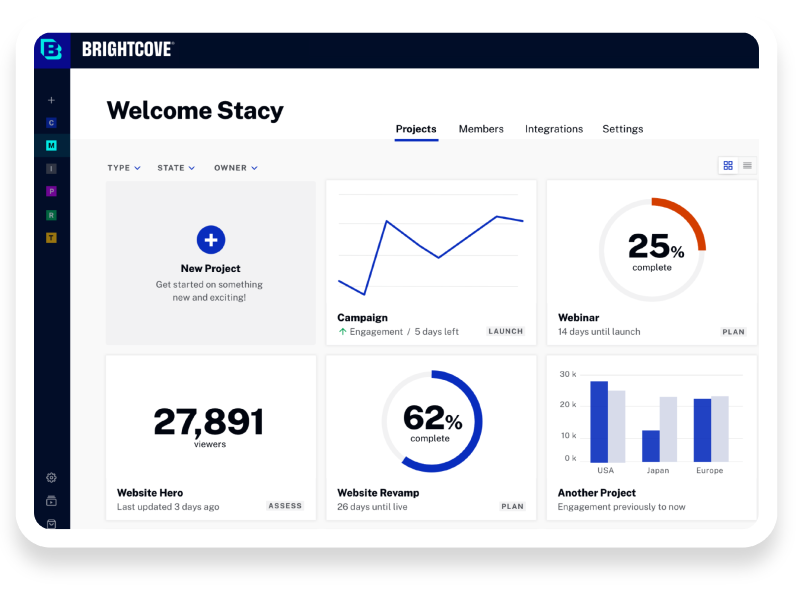The height and width of the screenshot is (596, 800).
Task: Click the ASSESS status tag
Action: coord(285,506)
